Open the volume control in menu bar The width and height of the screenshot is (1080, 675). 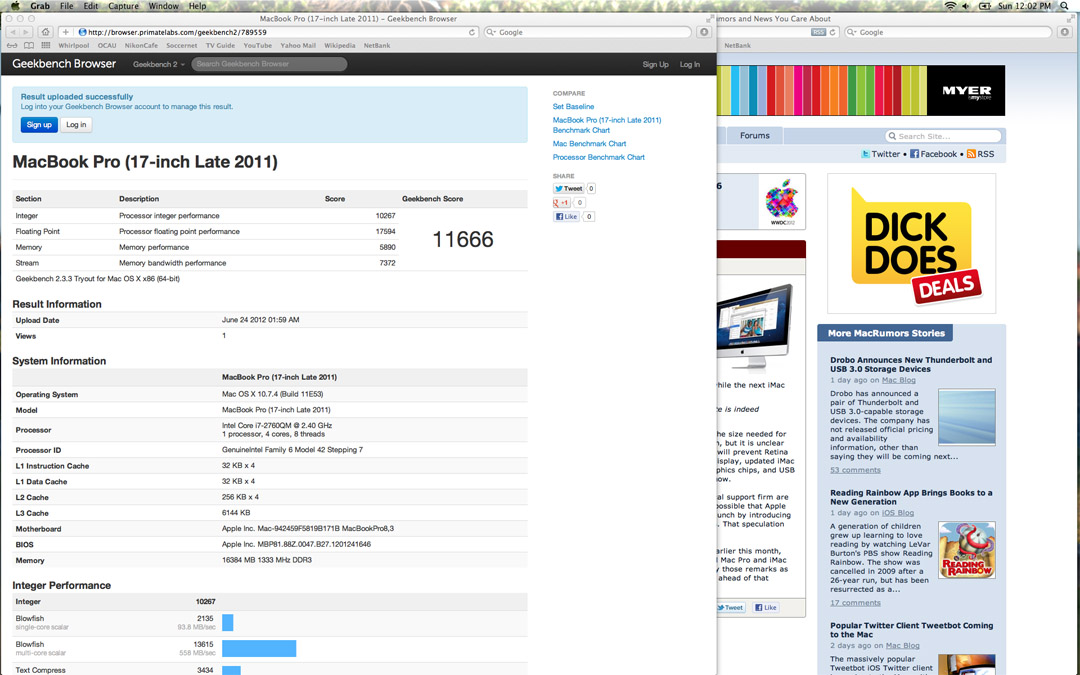966,6
